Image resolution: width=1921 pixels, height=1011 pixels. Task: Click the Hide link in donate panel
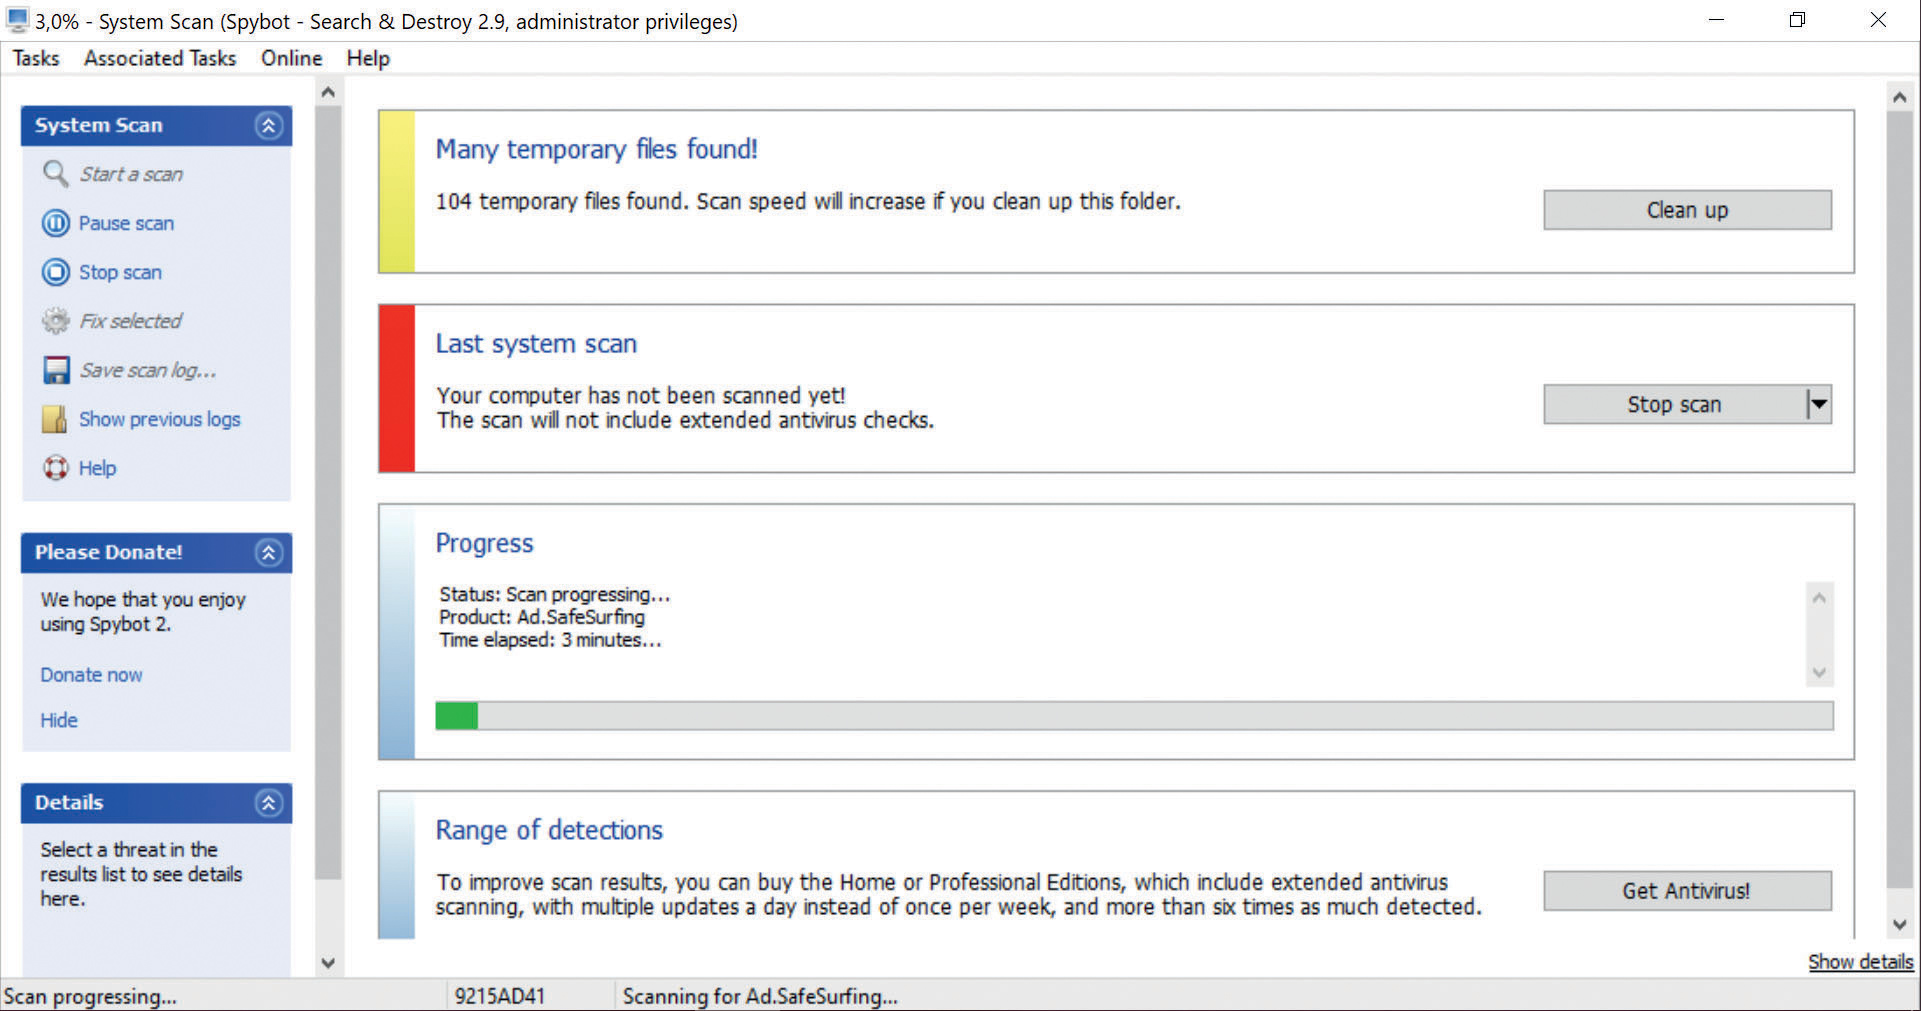59,720
